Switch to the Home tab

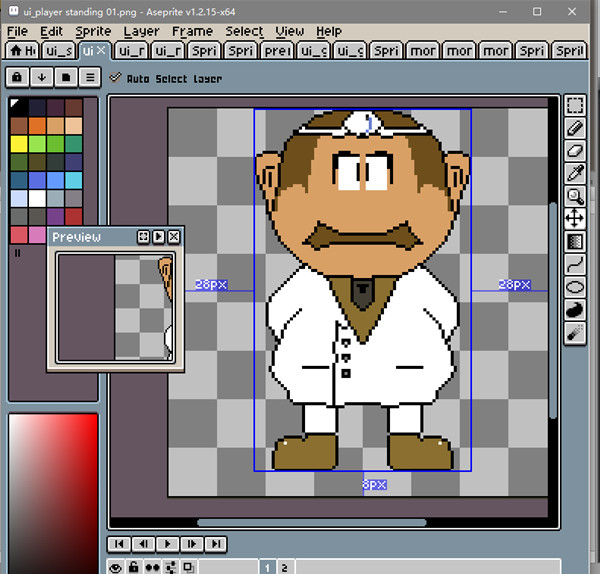tap(22, 50)
